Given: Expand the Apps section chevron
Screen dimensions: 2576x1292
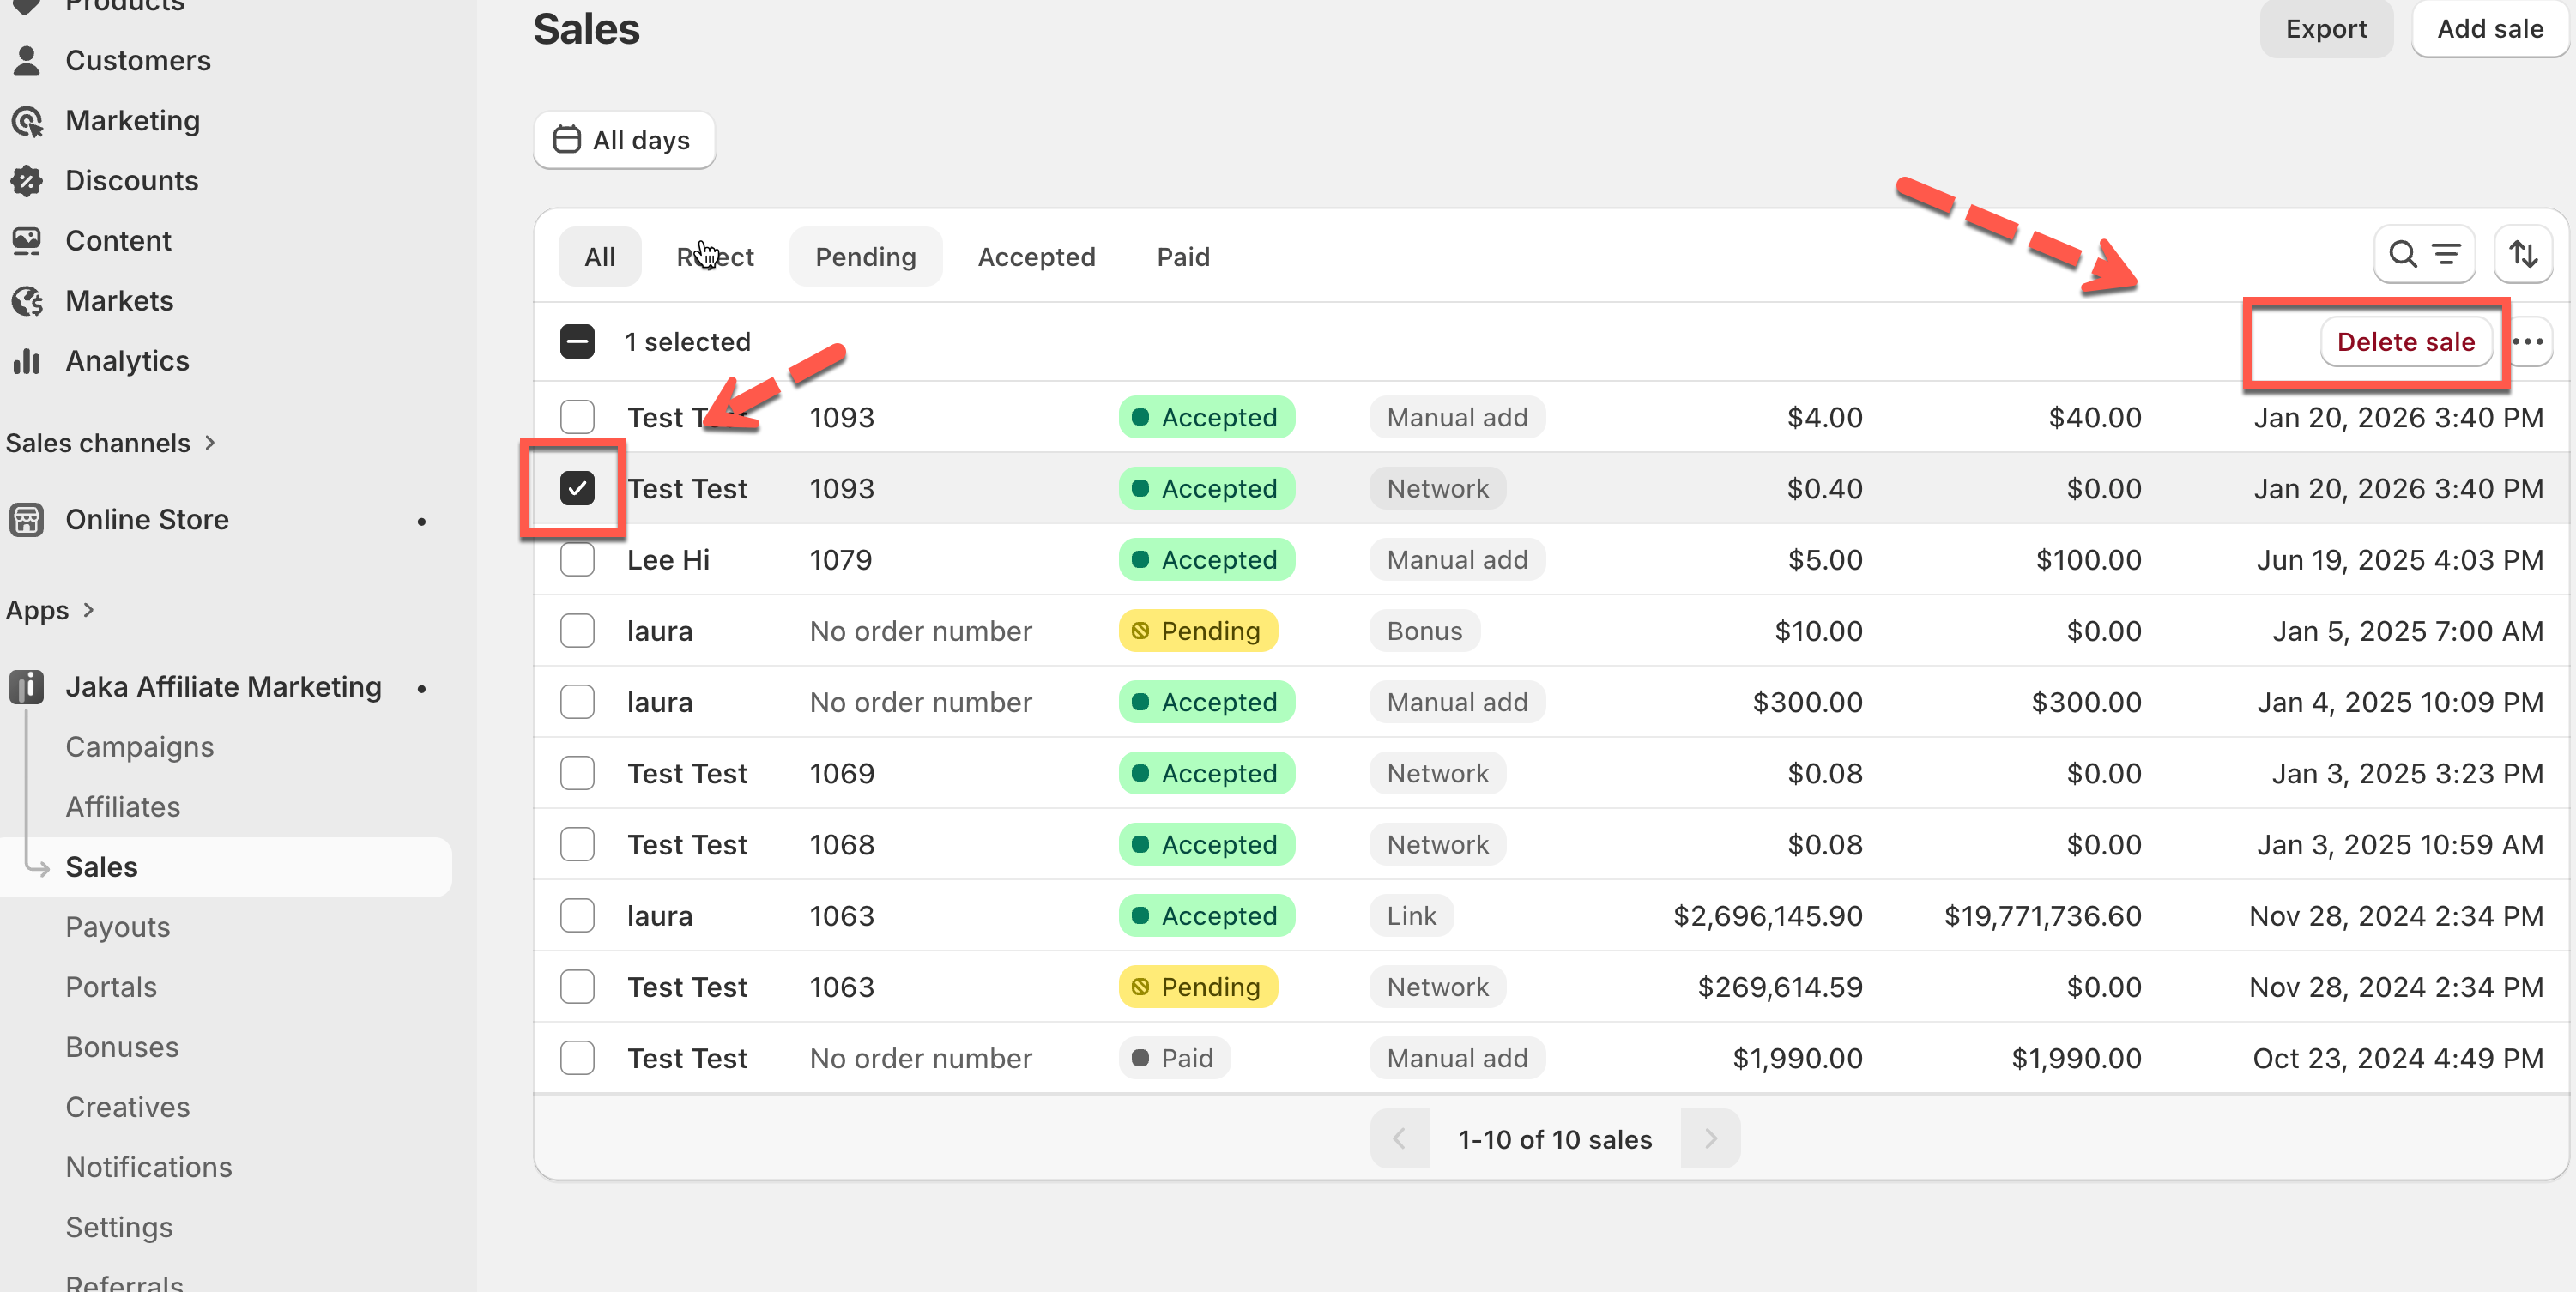Looking at the screenshot, I should (88, 610).
